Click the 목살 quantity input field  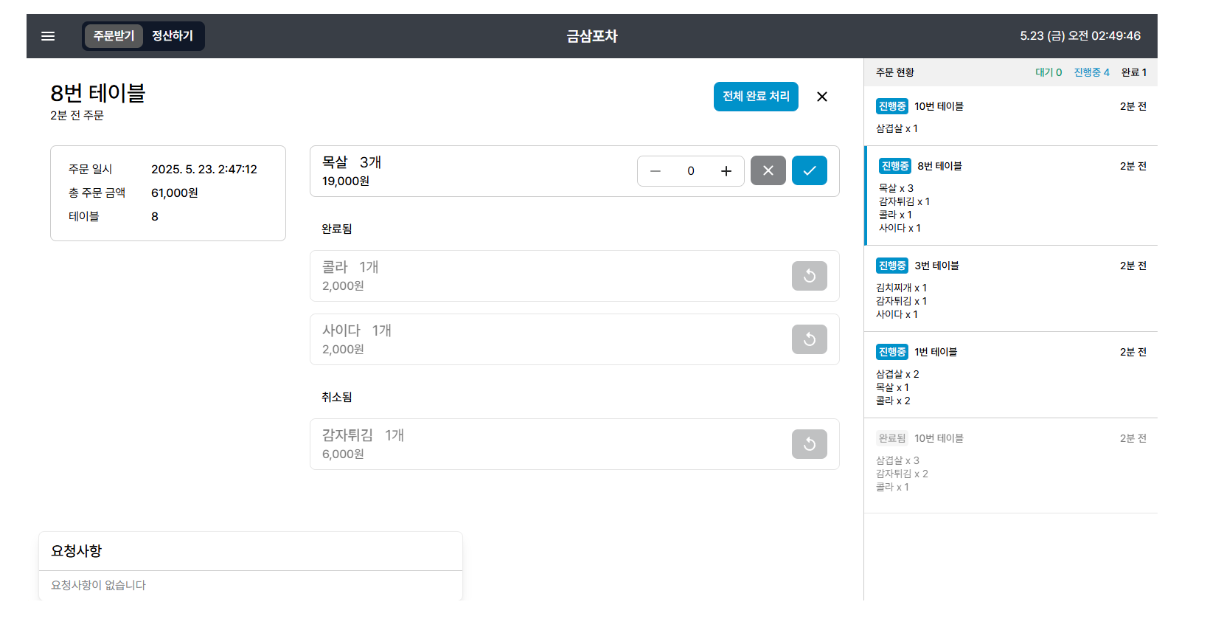pos(691,171)
